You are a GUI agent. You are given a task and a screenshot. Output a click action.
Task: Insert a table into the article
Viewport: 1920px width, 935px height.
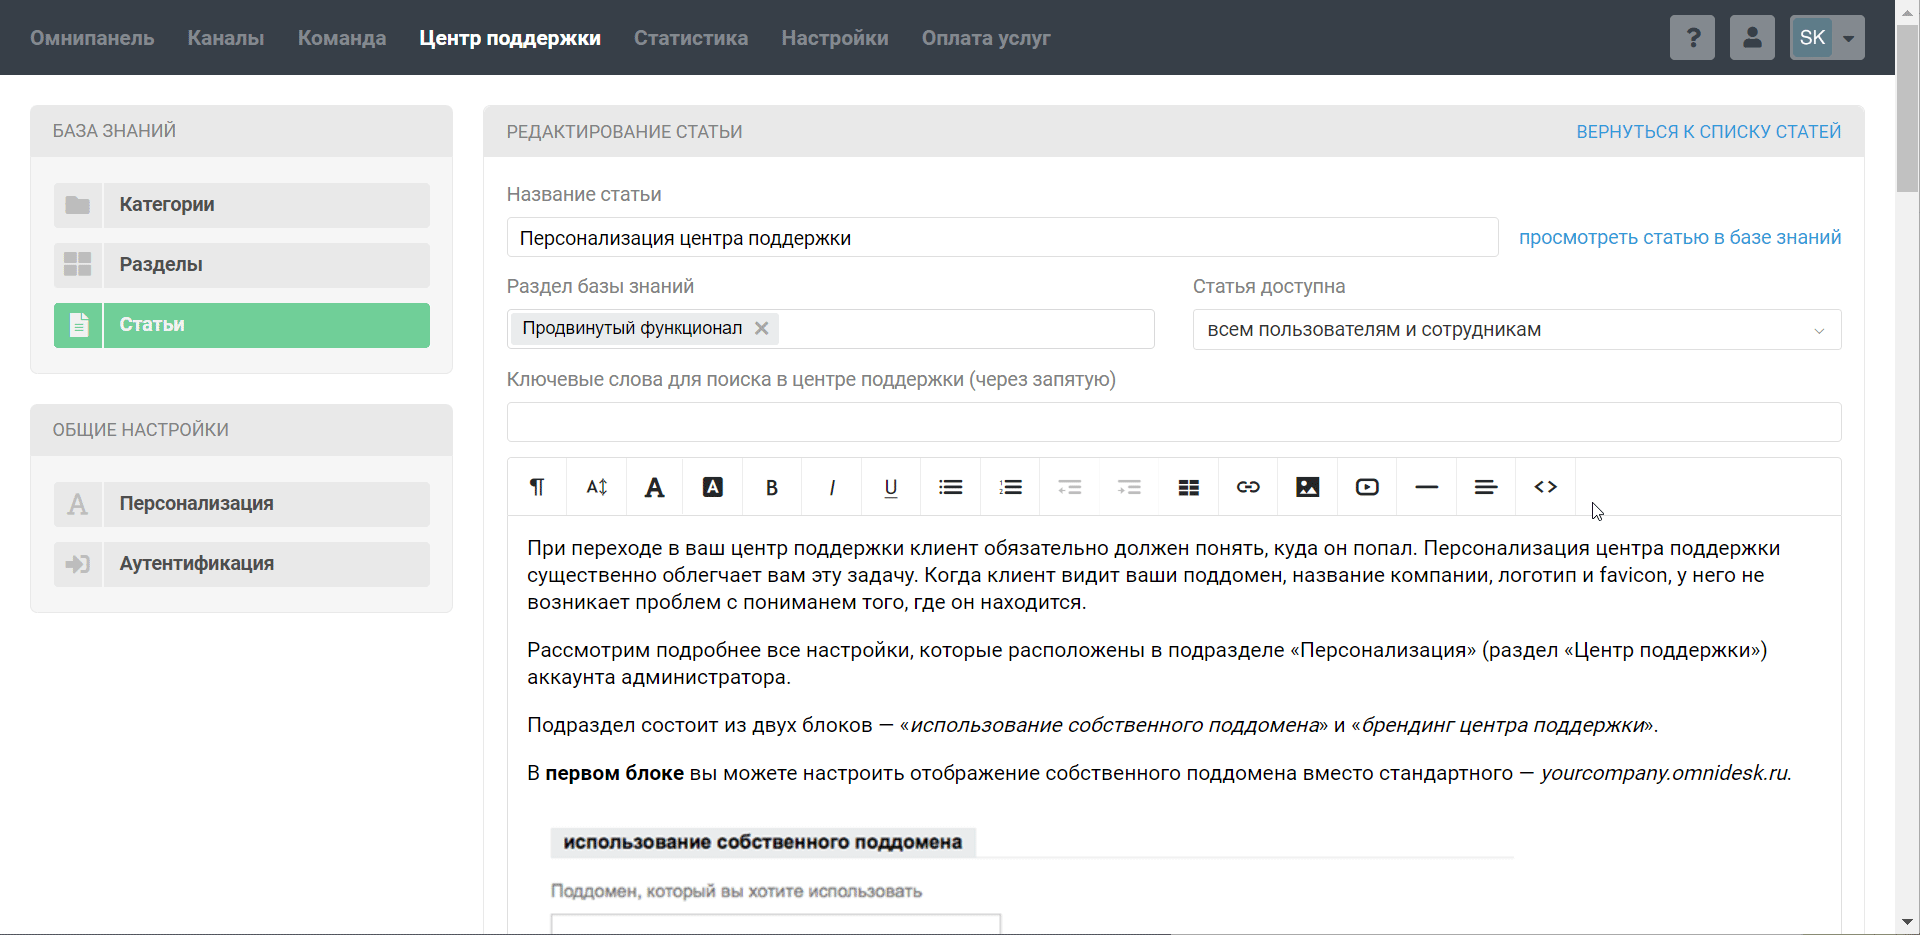click(x=1188, y=487)
